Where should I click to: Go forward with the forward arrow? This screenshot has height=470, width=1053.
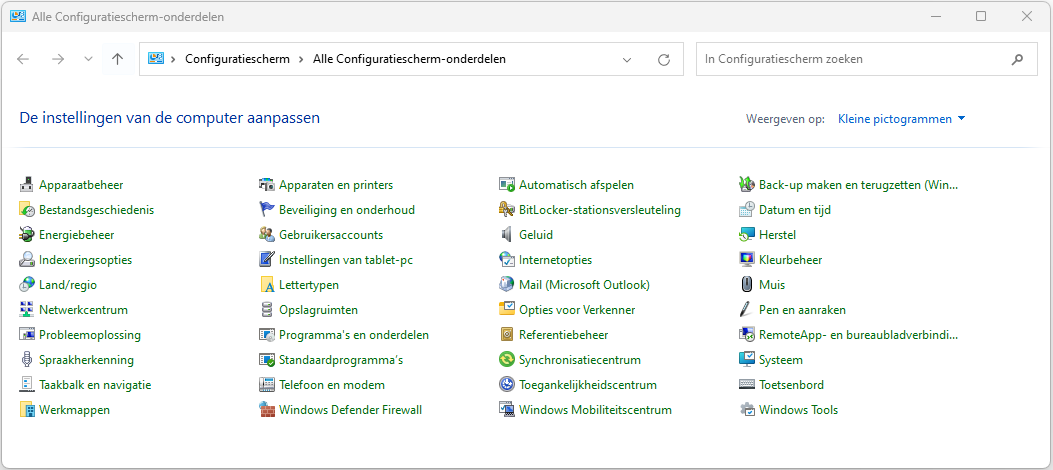point(58,59)
